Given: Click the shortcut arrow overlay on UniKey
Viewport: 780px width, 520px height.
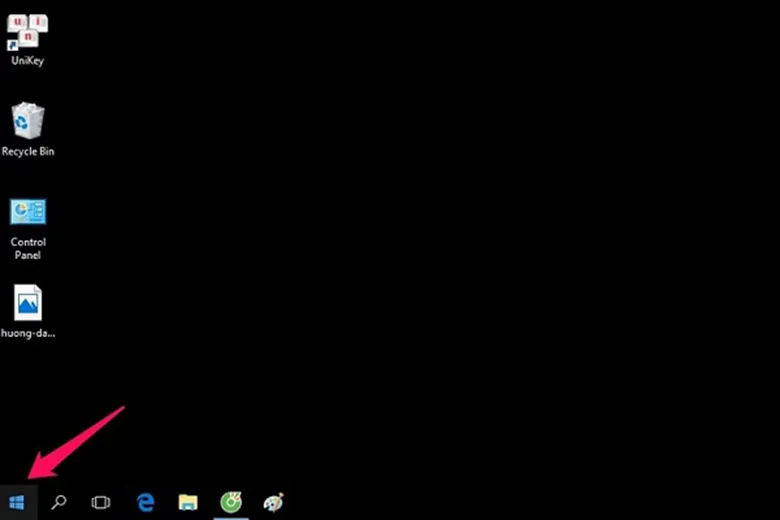Looking at the screenshot, I should point(13,45).
